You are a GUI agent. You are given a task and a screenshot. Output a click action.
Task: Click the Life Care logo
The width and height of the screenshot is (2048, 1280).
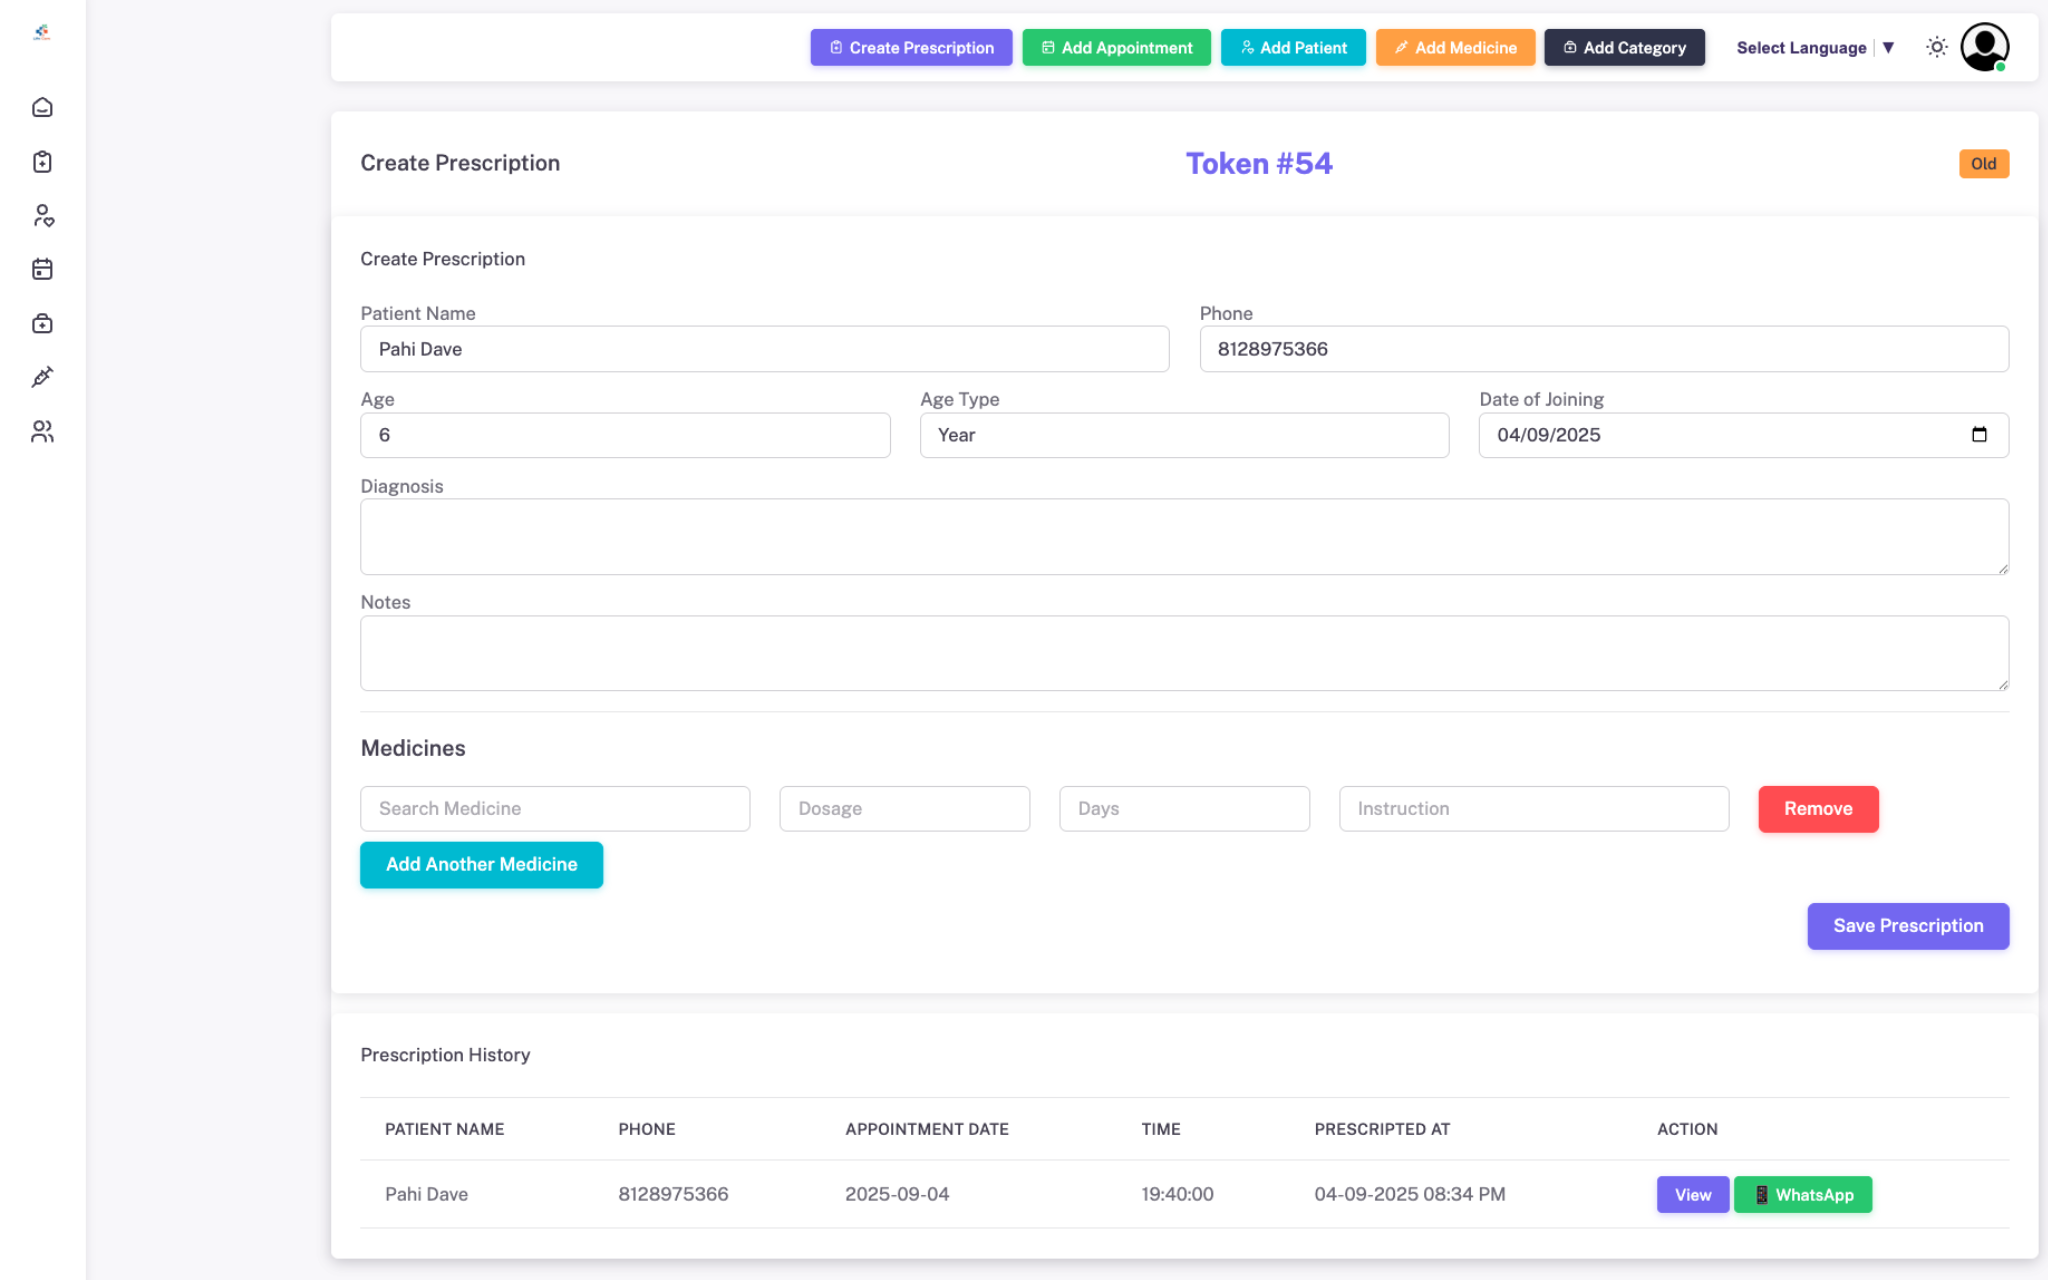click(x=42, y=33)
